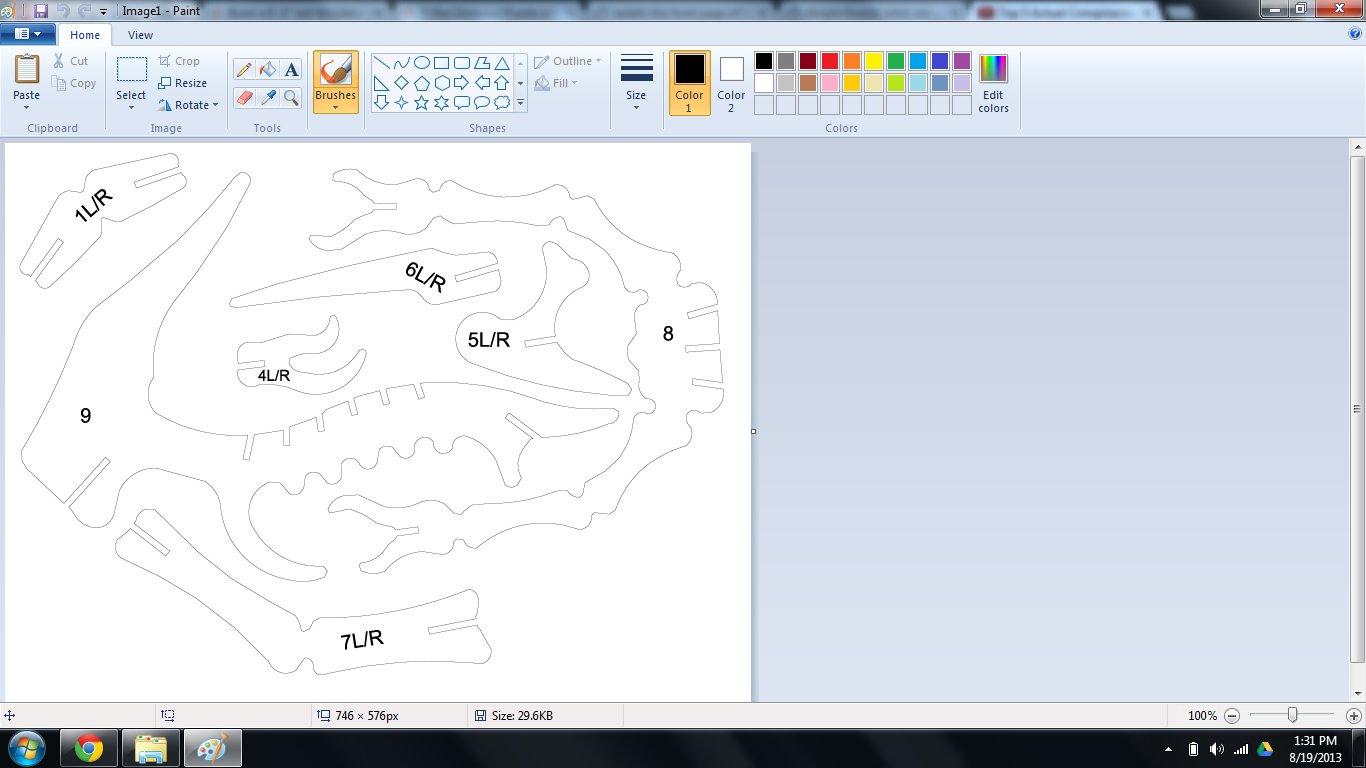Choose the straight Line shape
The height and width of the screenshot is (768, 1366).
pyautogui.click(x=381, y=62)
